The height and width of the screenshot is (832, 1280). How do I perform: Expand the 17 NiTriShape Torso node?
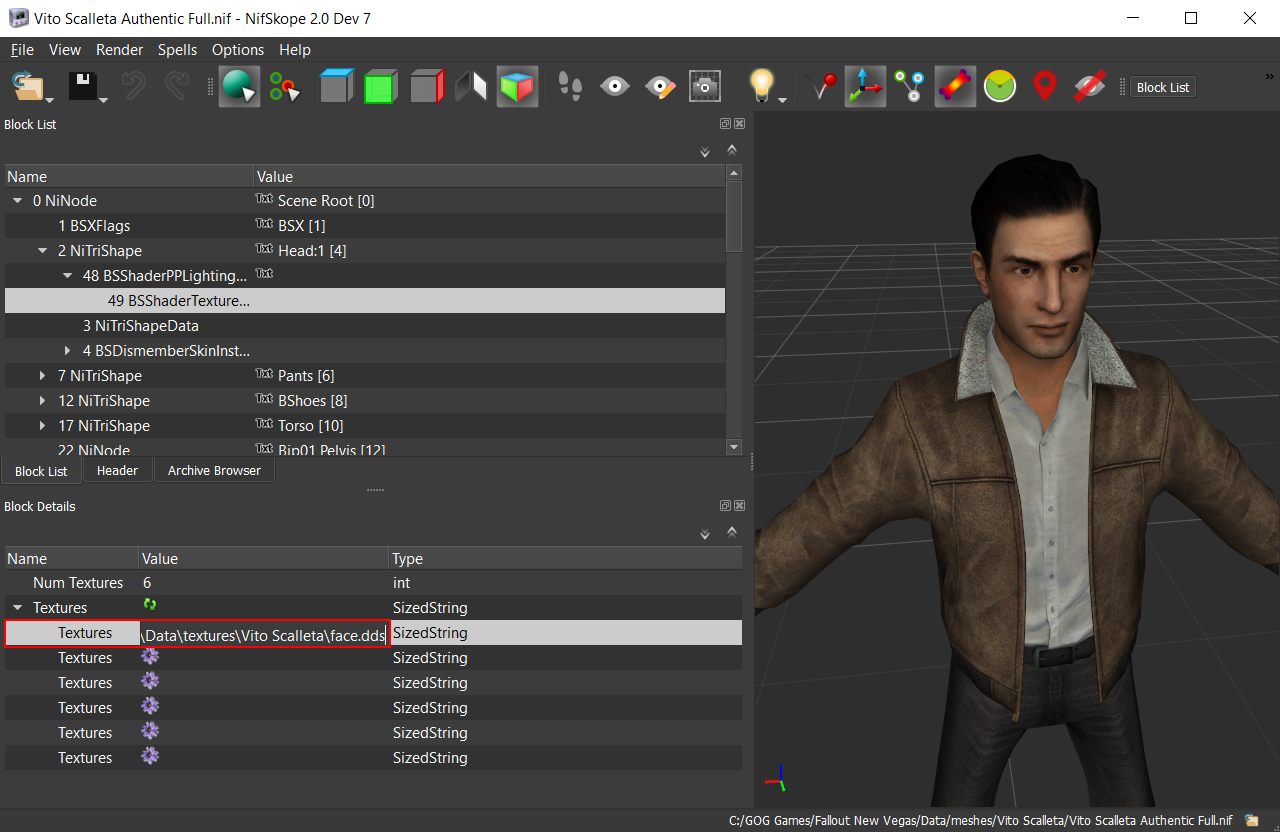click(42, 426)
